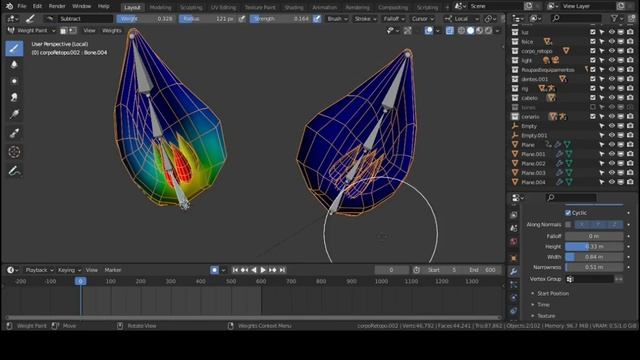Open the Edit menu
Image resolution: width=640 pixels, height=360 pixels.
tap(37, 6)
